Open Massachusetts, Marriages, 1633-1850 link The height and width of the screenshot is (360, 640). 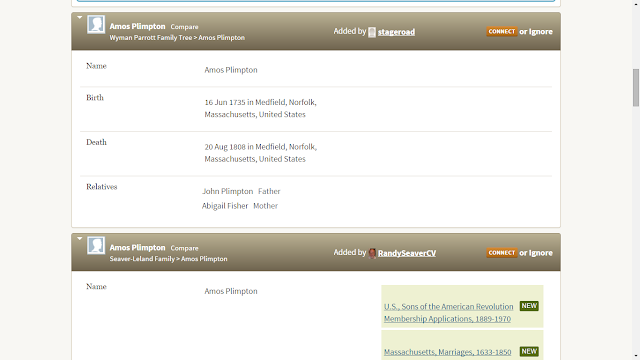[447, 352]
